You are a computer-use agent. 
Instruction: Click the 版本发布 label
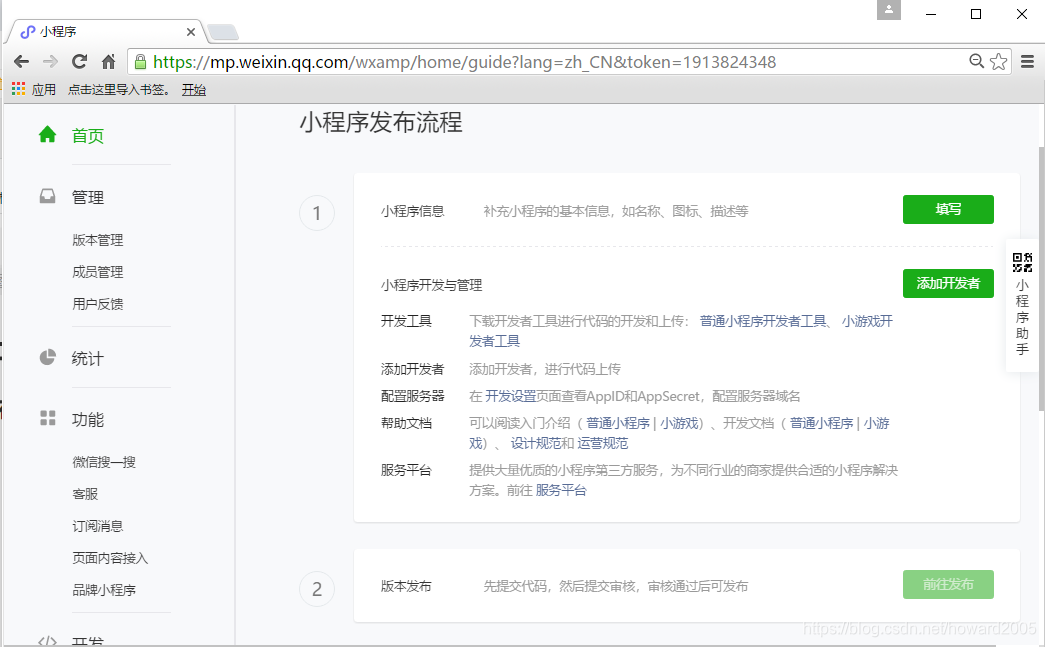(x=406, y=586)
